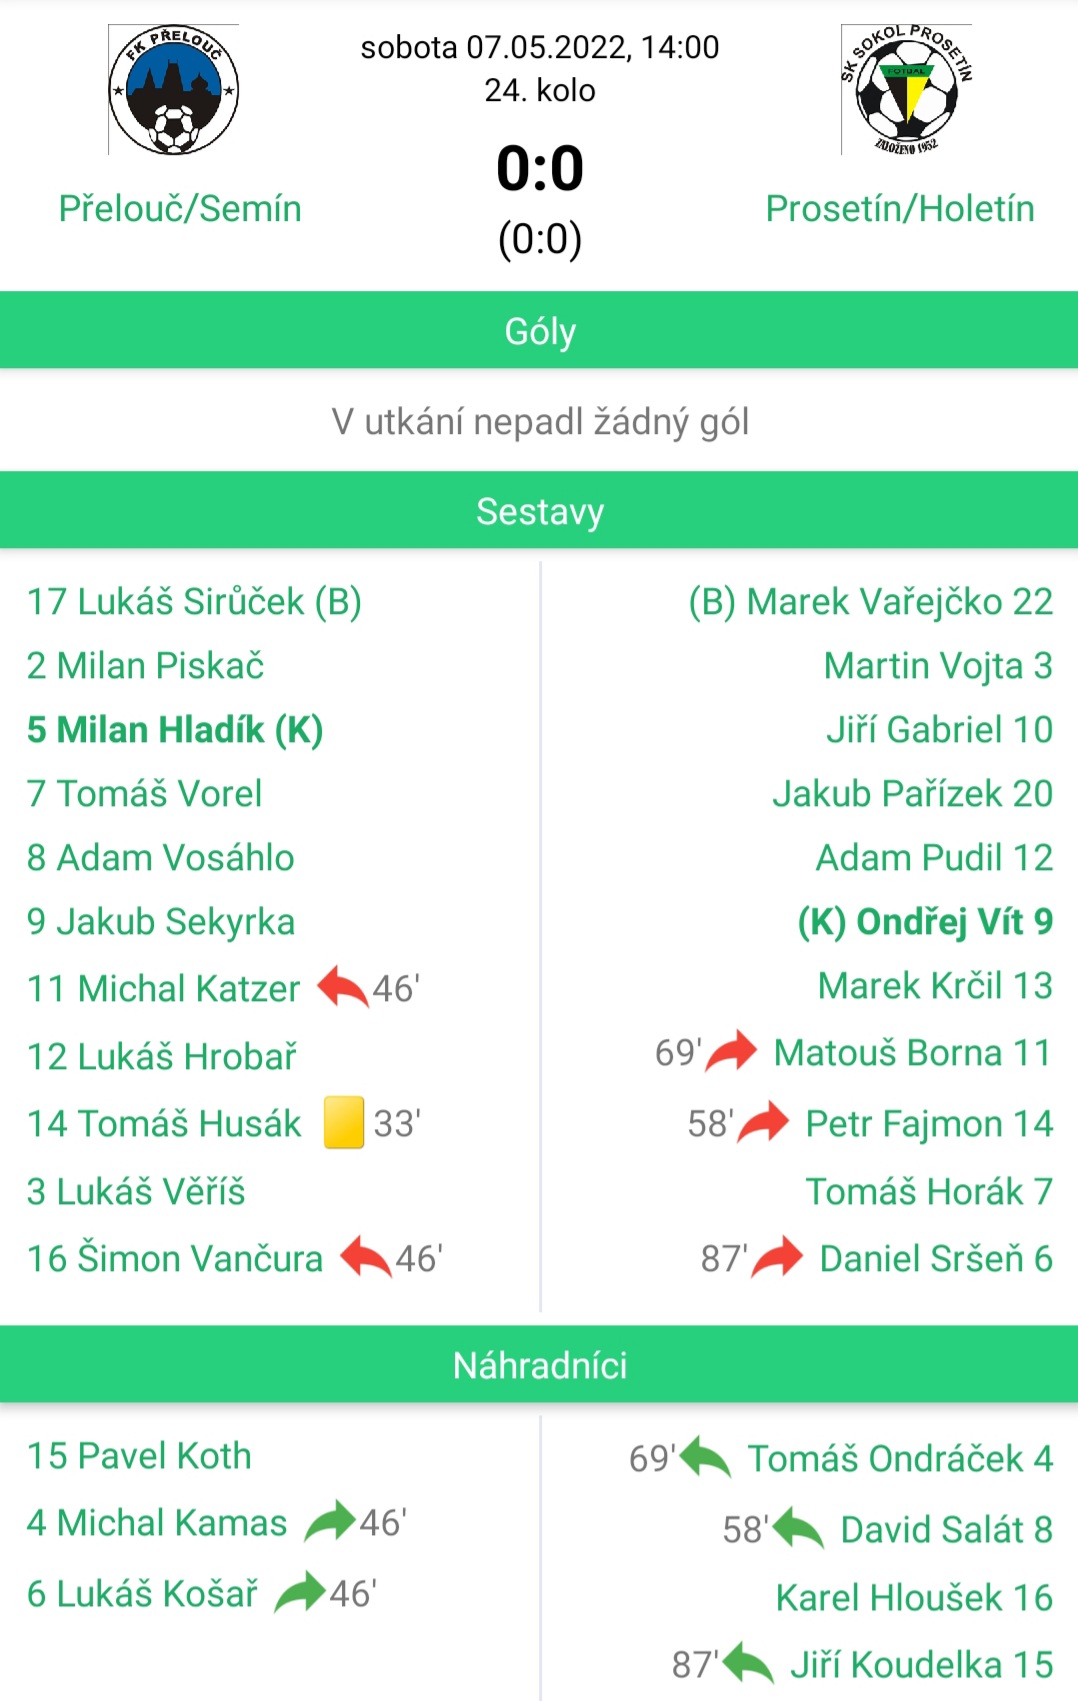This screenshot has width=1078, height=1701.
Task: Select the Sestavy section header
Action: [539, 511]
